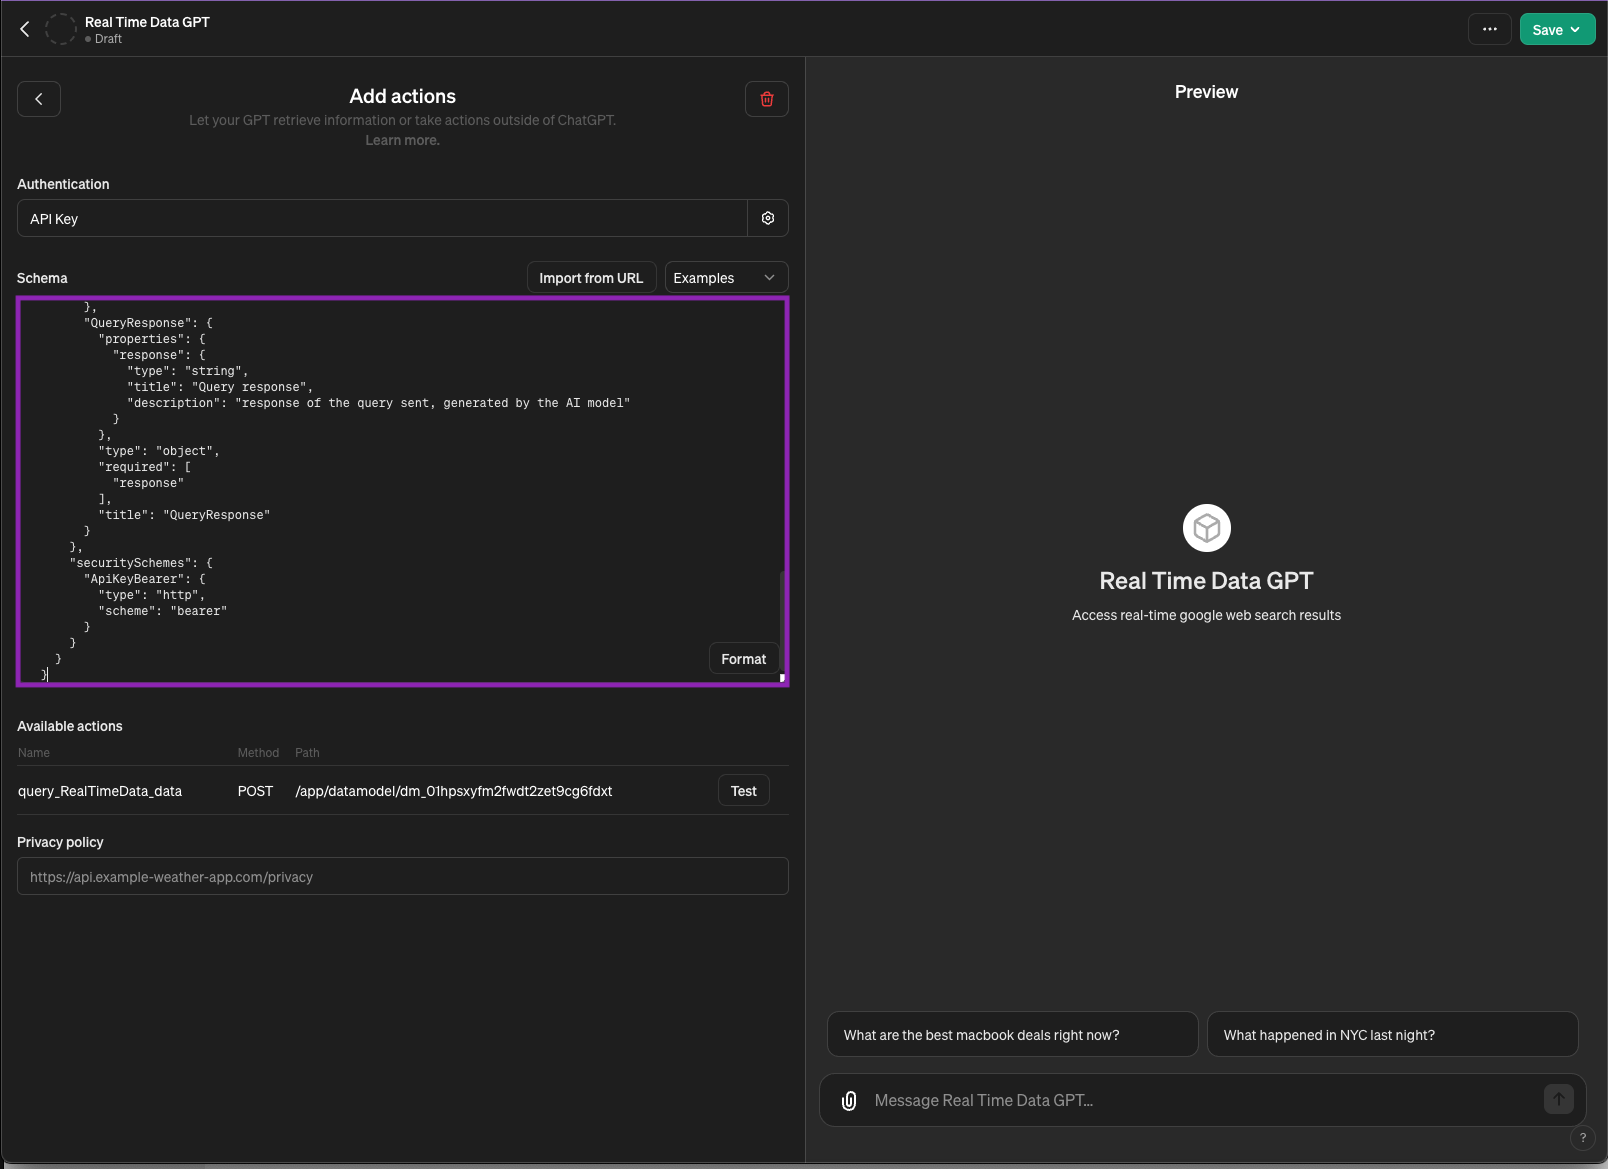Click the Real Time Data GPT header title

coord(147,22)
